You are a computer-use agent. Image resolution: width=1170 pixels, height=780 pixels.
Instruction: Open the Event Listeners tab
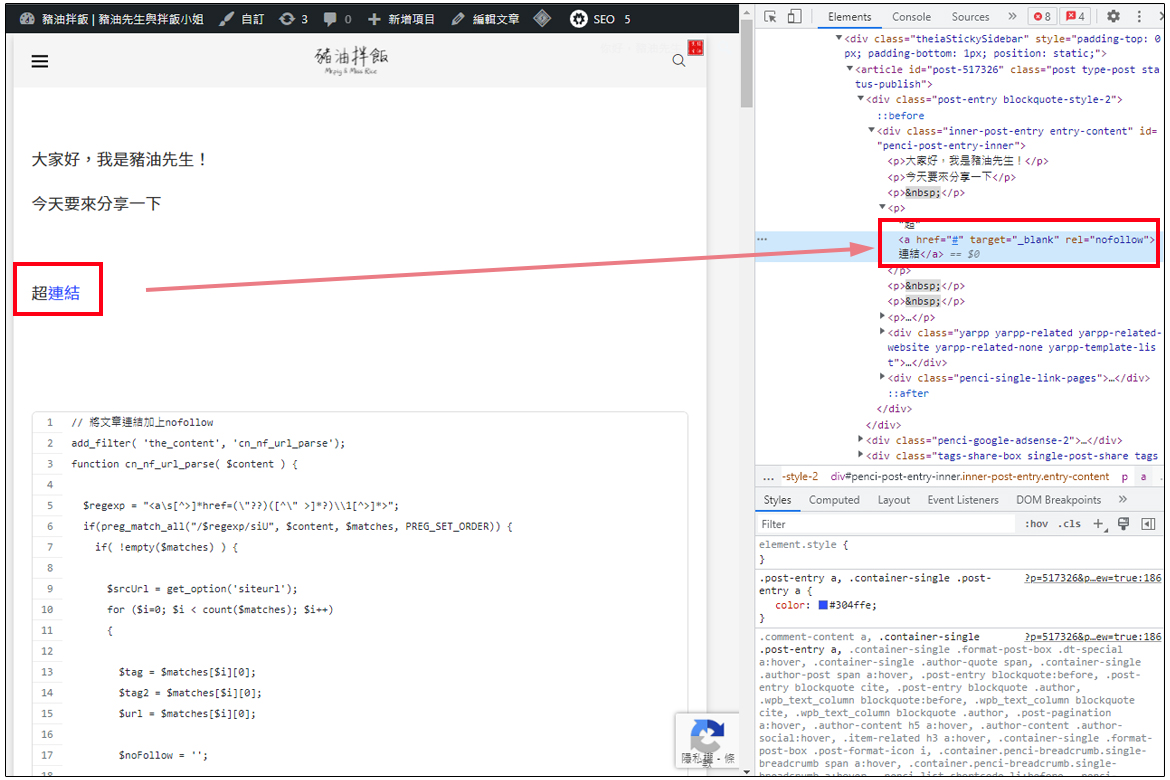963,500
